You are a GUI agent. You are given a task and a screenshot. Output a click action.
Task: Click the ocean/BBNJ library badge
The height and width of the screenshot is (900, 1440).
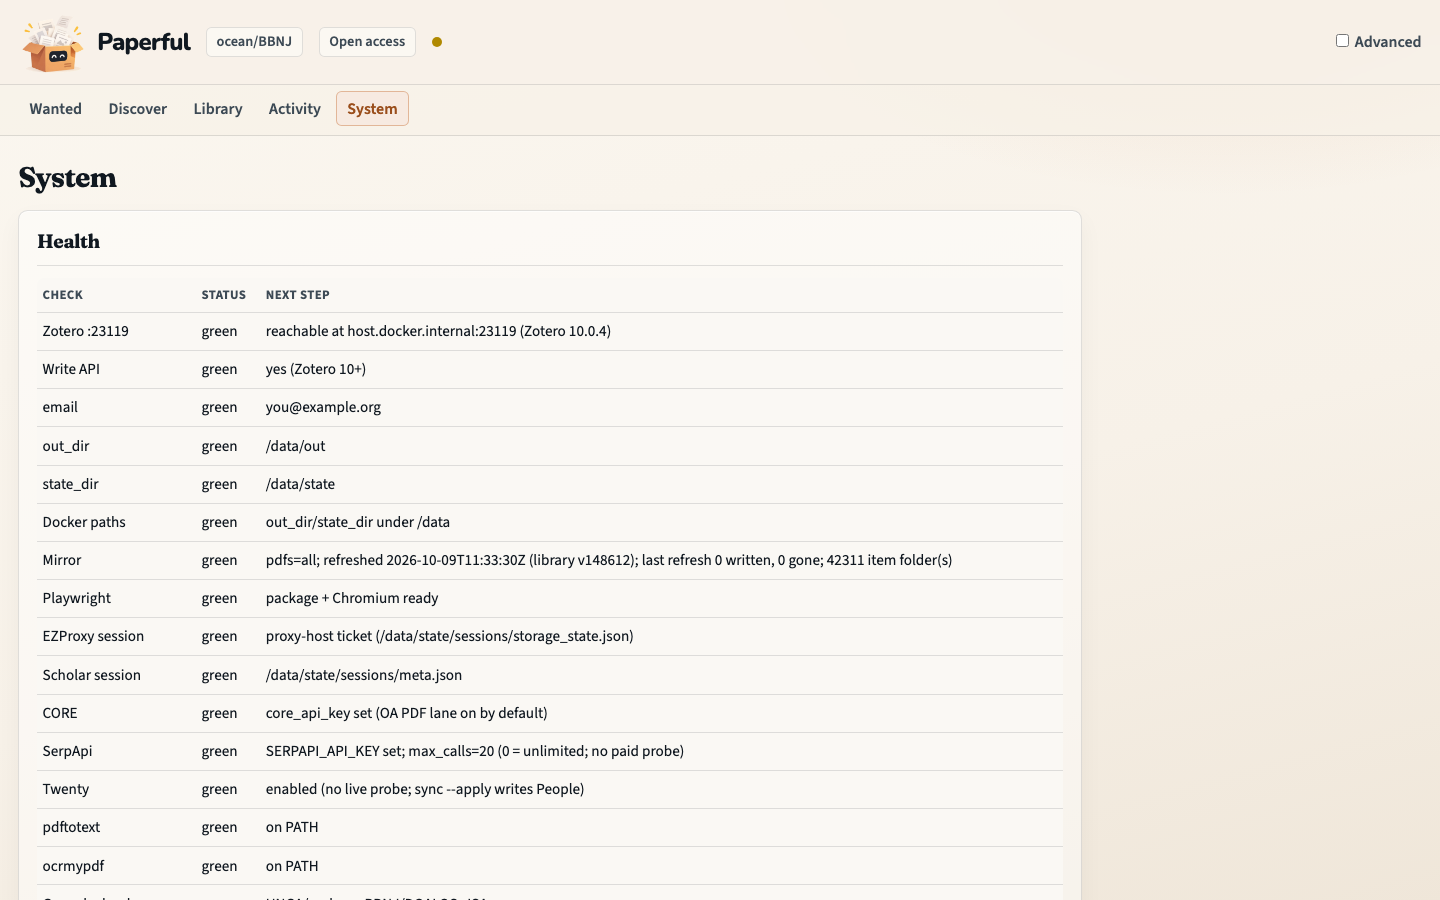point(254,42)
